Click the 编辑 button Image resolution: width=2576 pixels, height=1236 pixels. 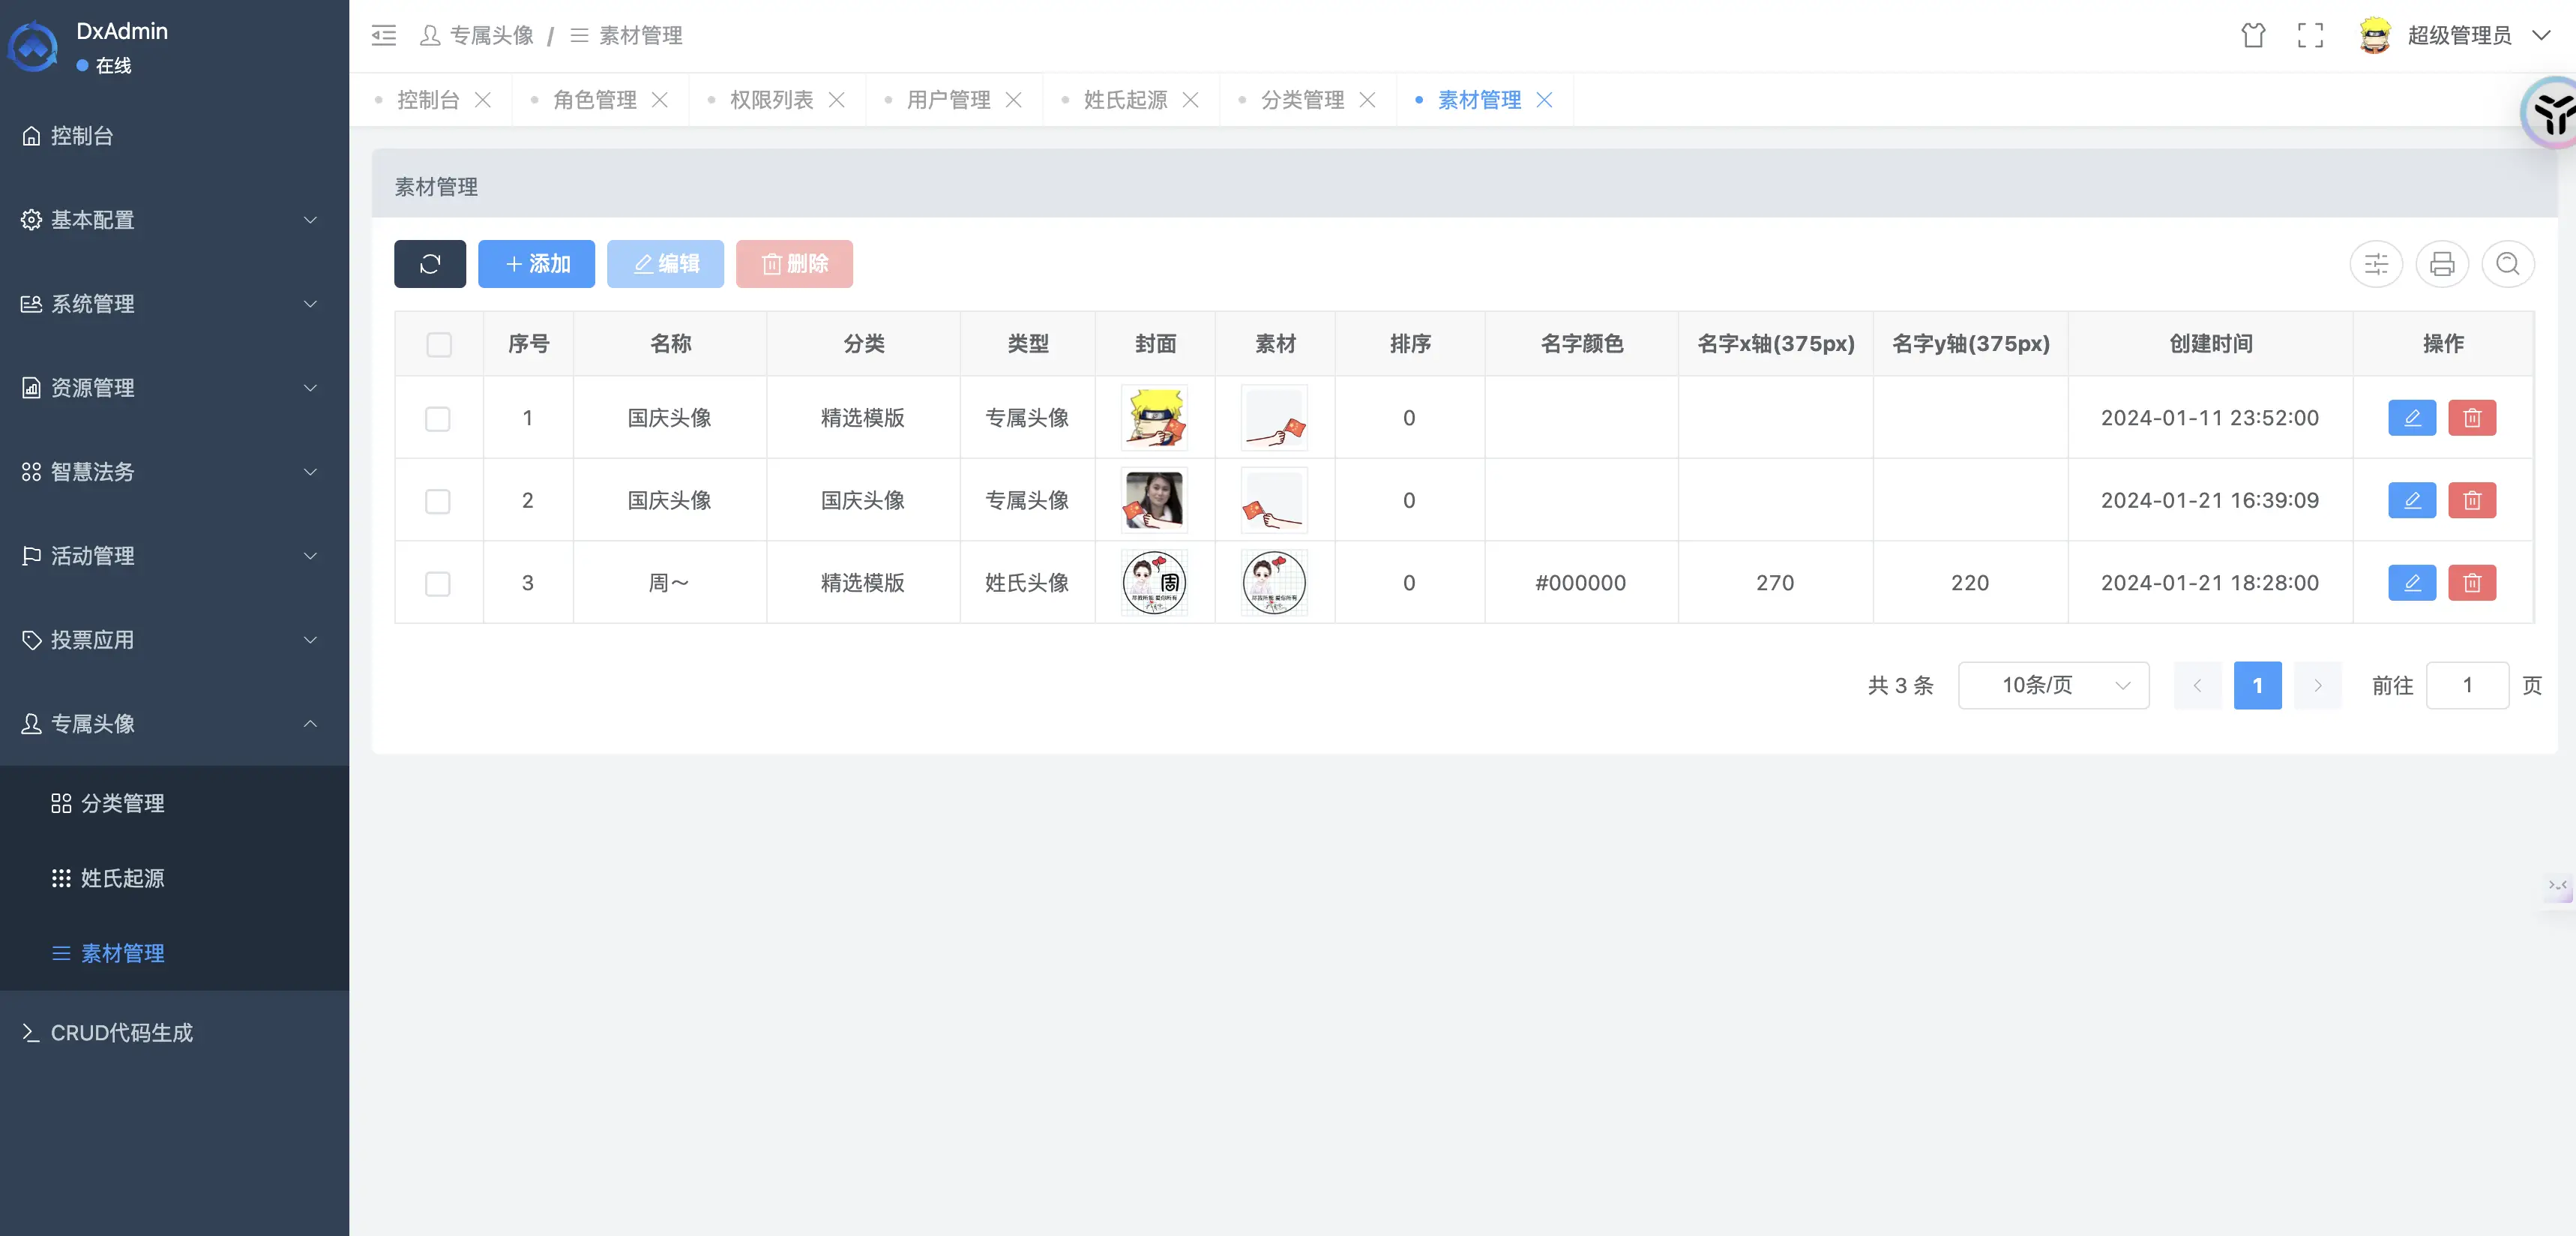click(x=665, y=264)
